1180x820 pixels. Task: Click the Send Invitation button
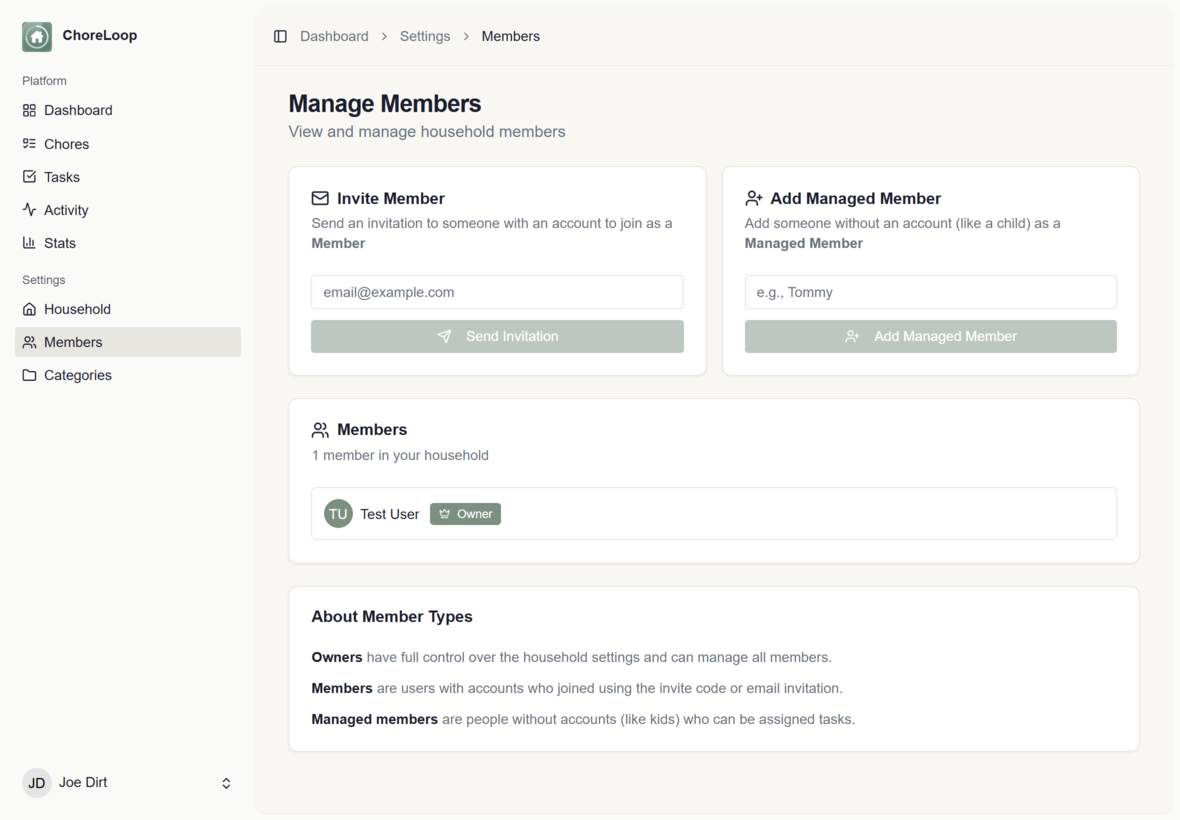[x=497, y=336]
